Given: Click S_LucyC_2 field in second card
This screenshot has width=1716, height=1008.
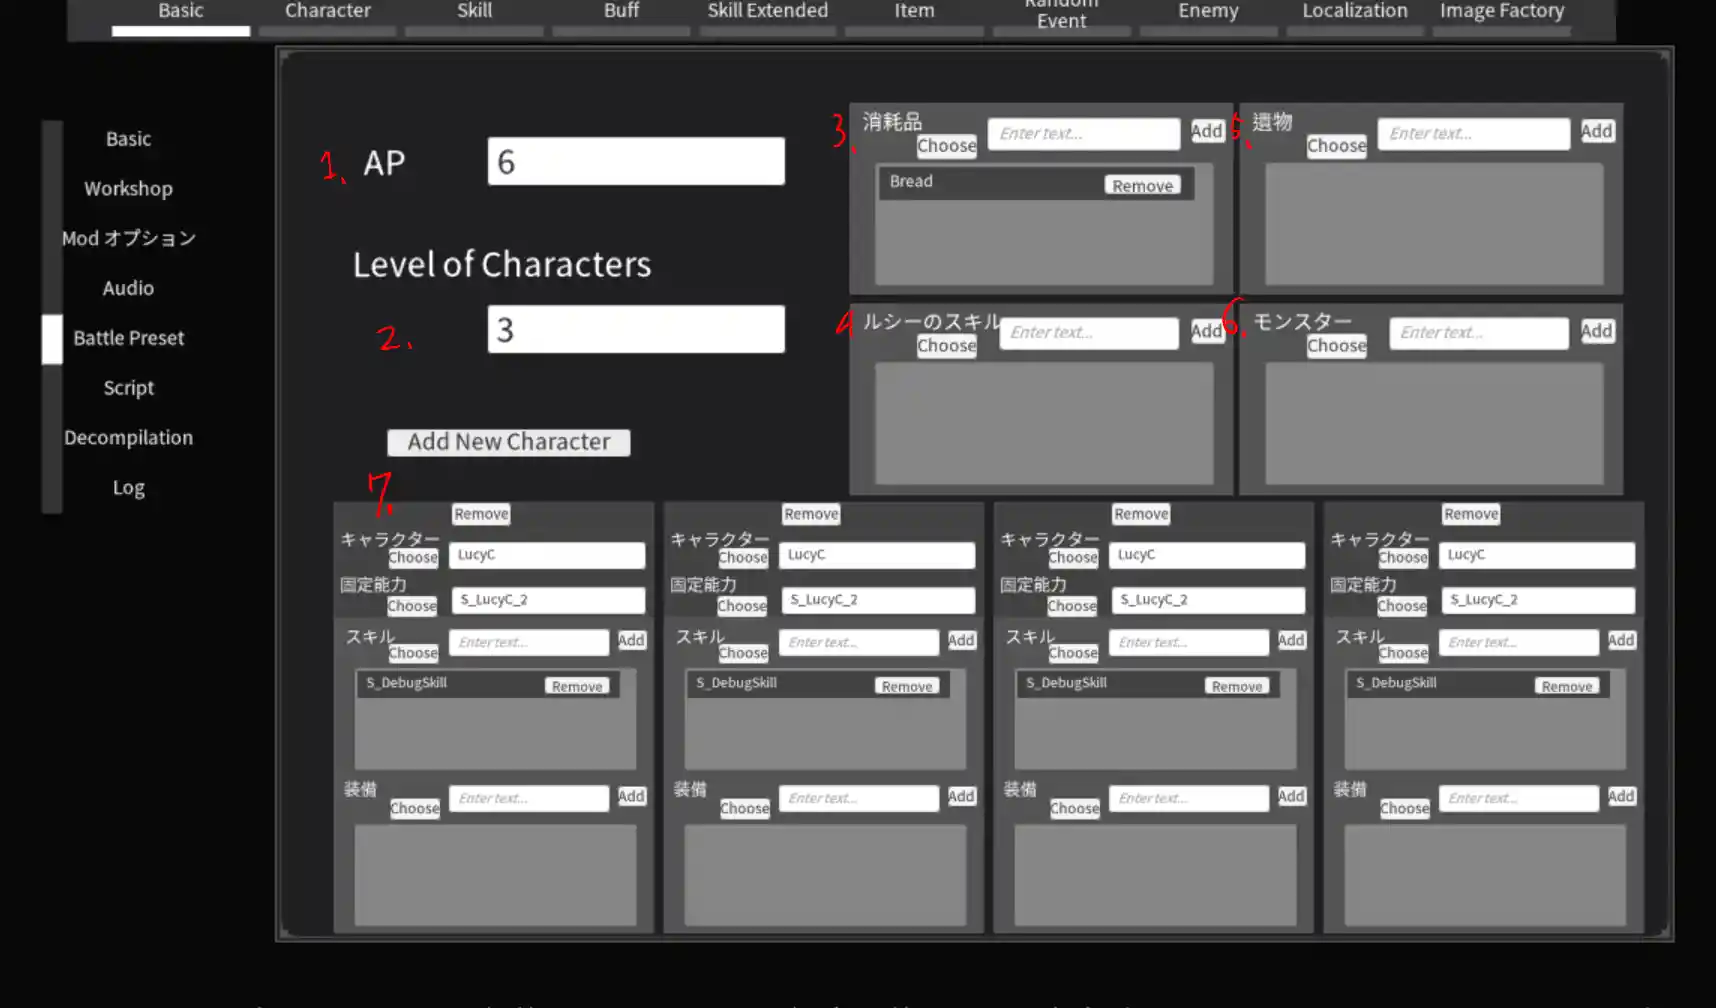Looking at the screenshot, I should [878, 600].
